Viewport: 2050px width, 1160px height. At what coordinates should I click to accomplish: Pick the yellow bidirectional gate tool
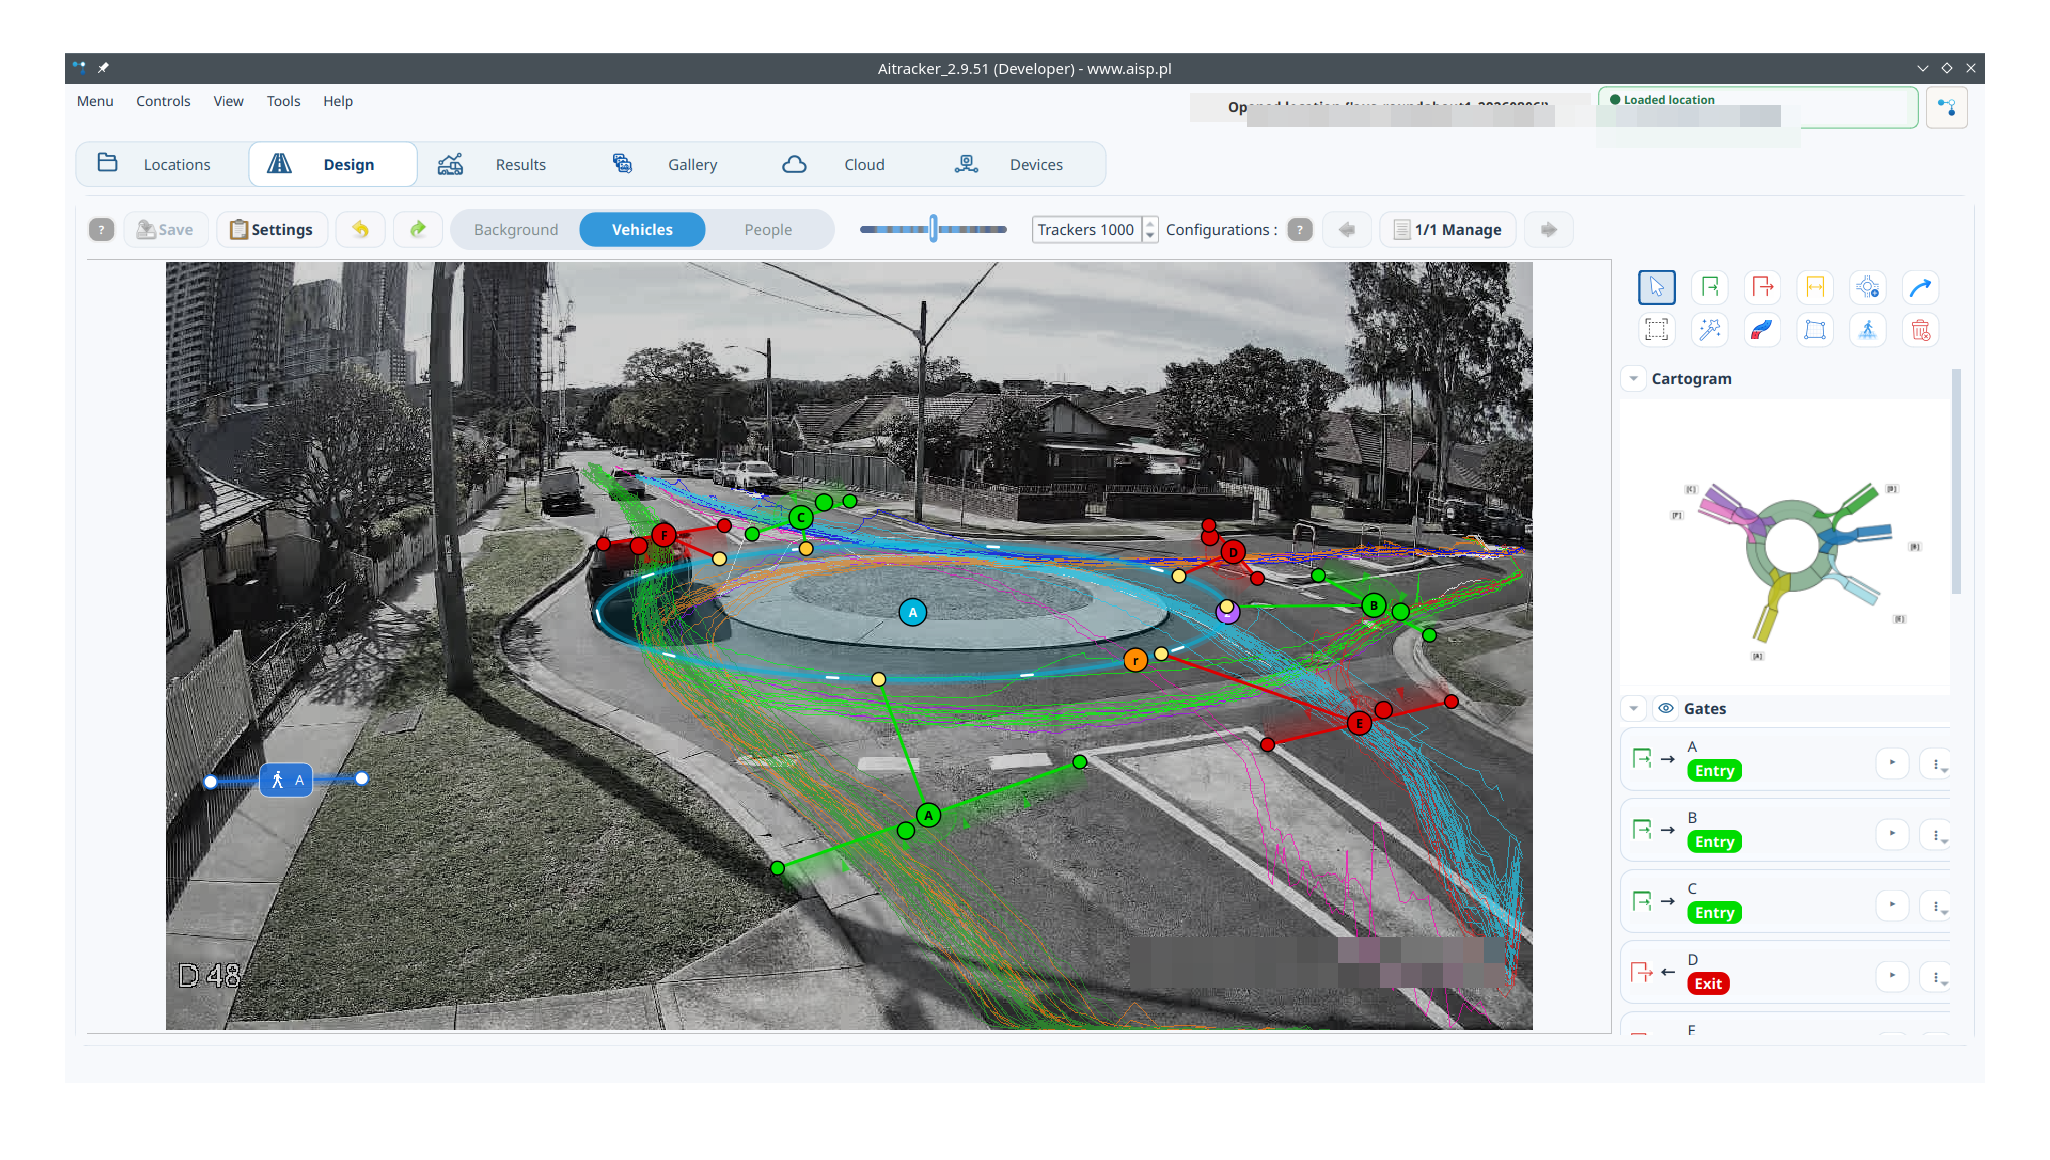(x=1815, y=288)
